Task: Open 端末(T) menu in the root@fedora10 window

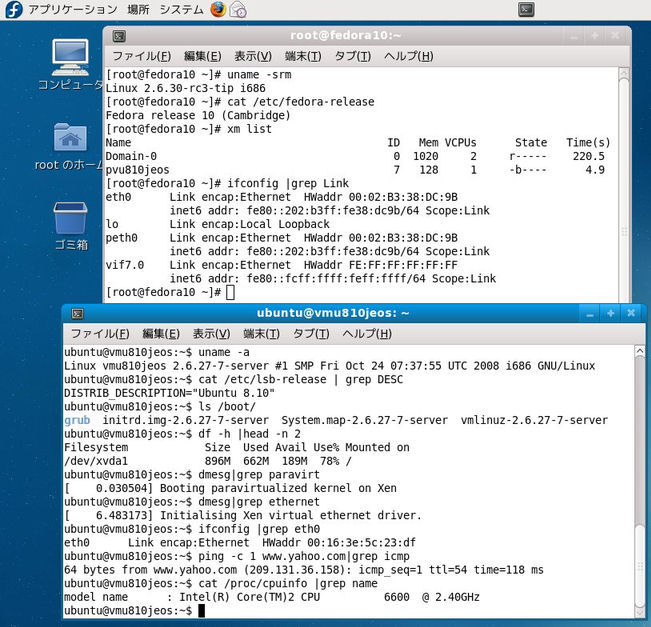Action: 303,56
